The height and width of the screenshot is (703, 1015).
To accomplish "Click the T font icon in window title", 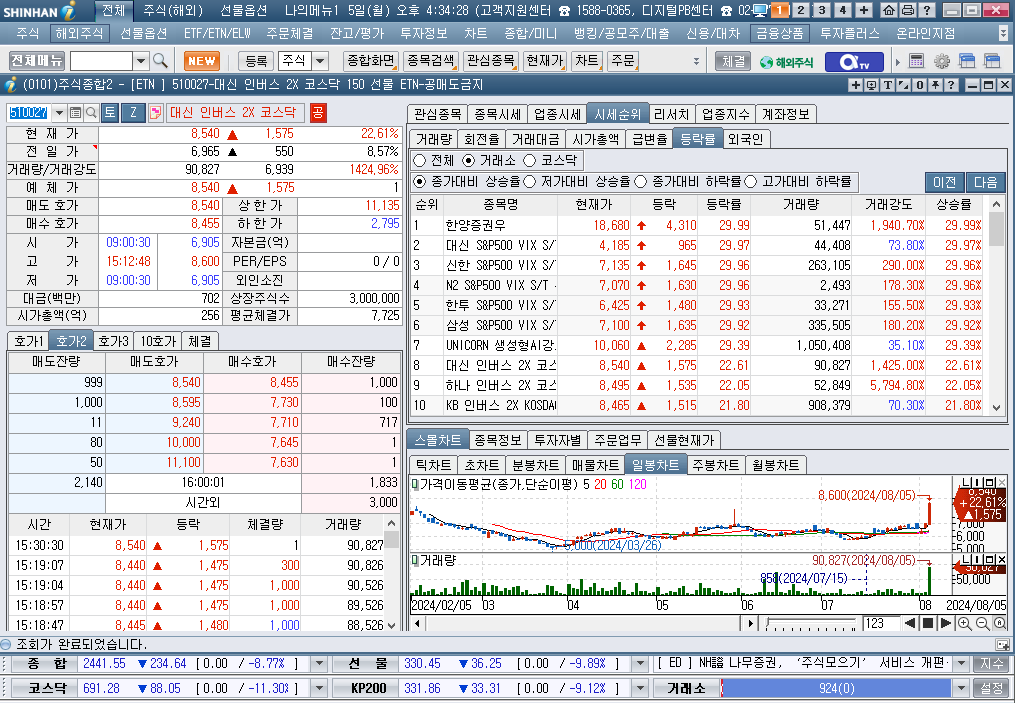I will [x=887, y=85].
